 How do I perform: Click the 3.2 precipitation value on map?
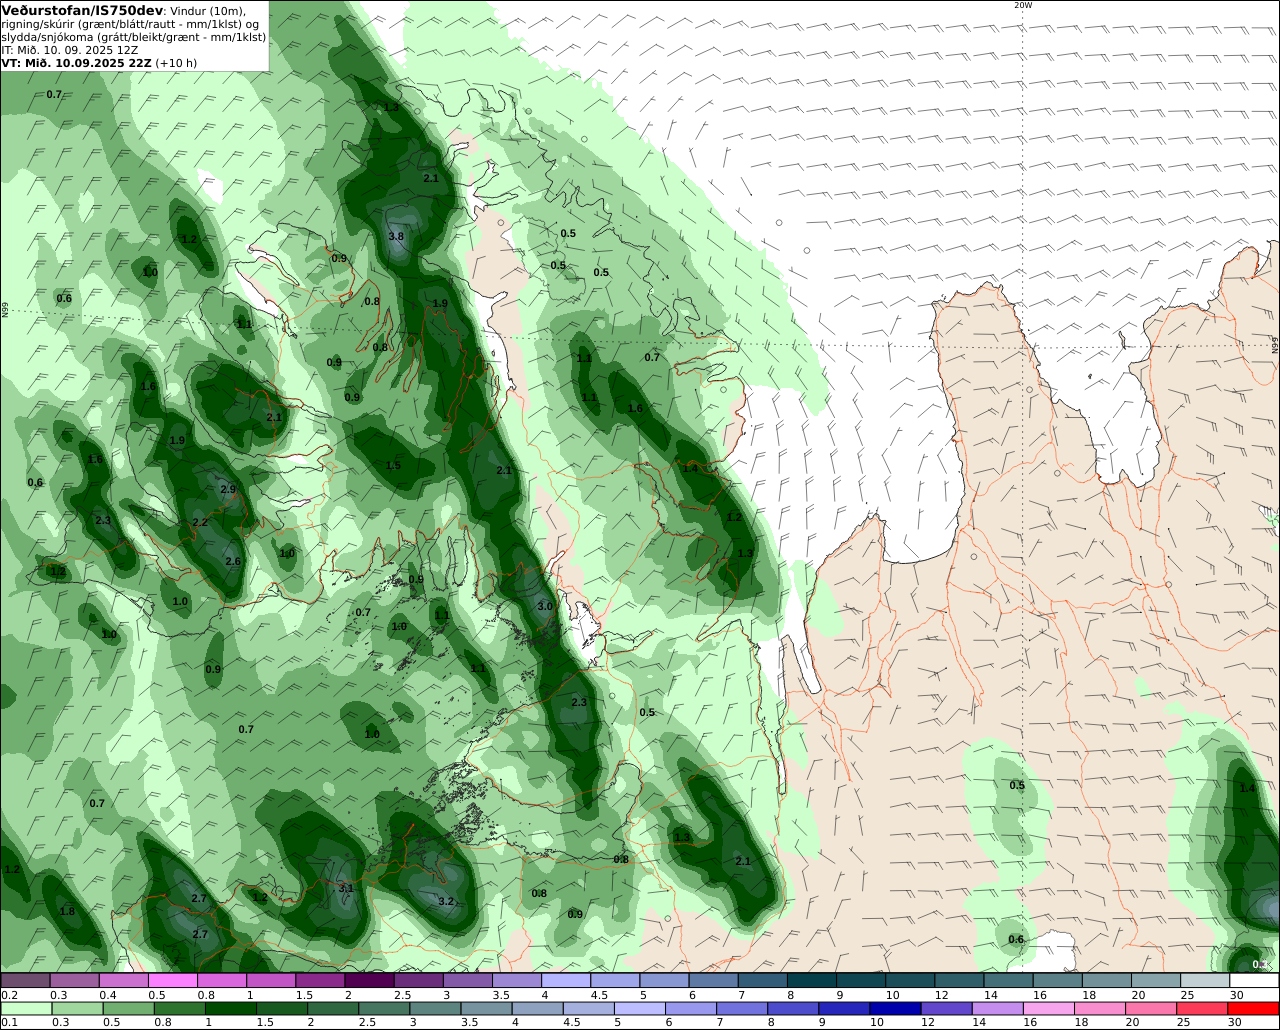click(447, 902)
